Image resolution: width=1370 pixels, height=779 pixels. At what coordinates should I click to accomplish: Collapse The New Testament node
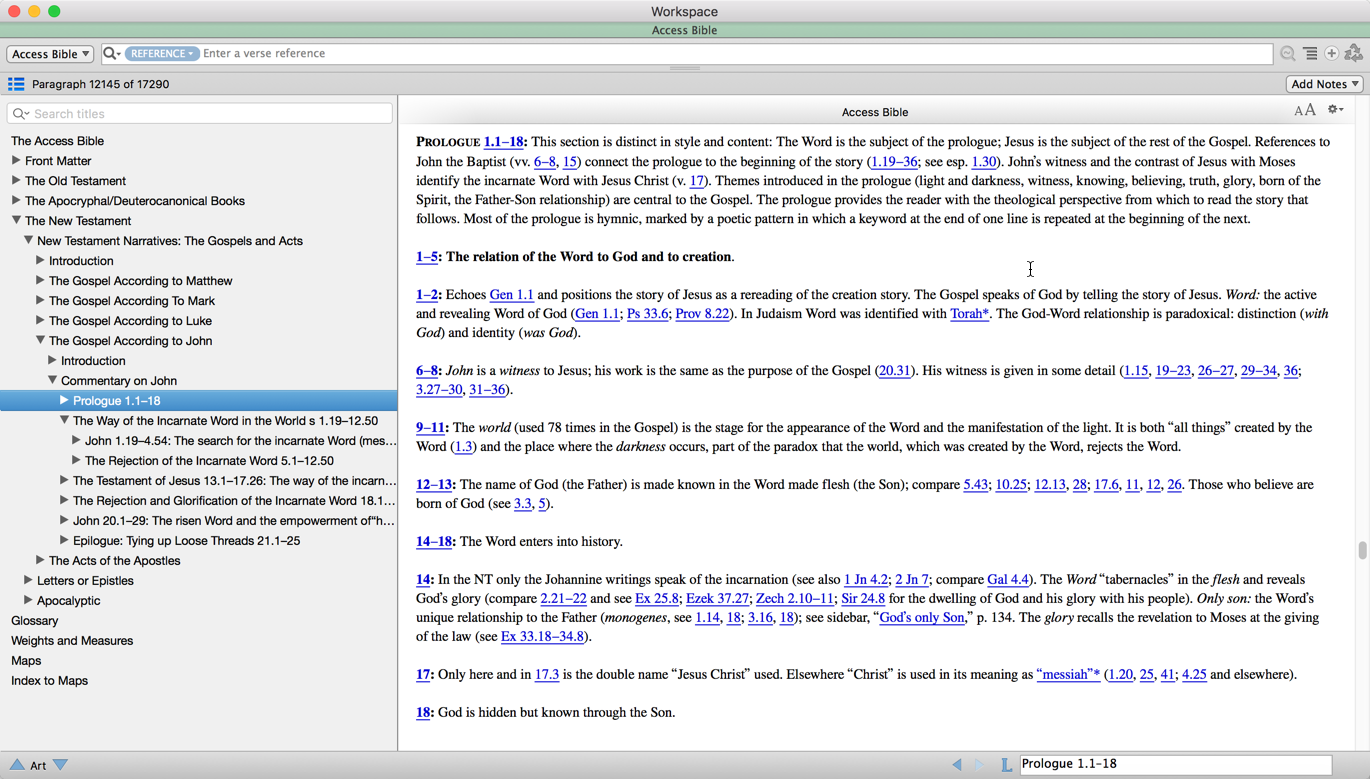click(x=16, y=220)
